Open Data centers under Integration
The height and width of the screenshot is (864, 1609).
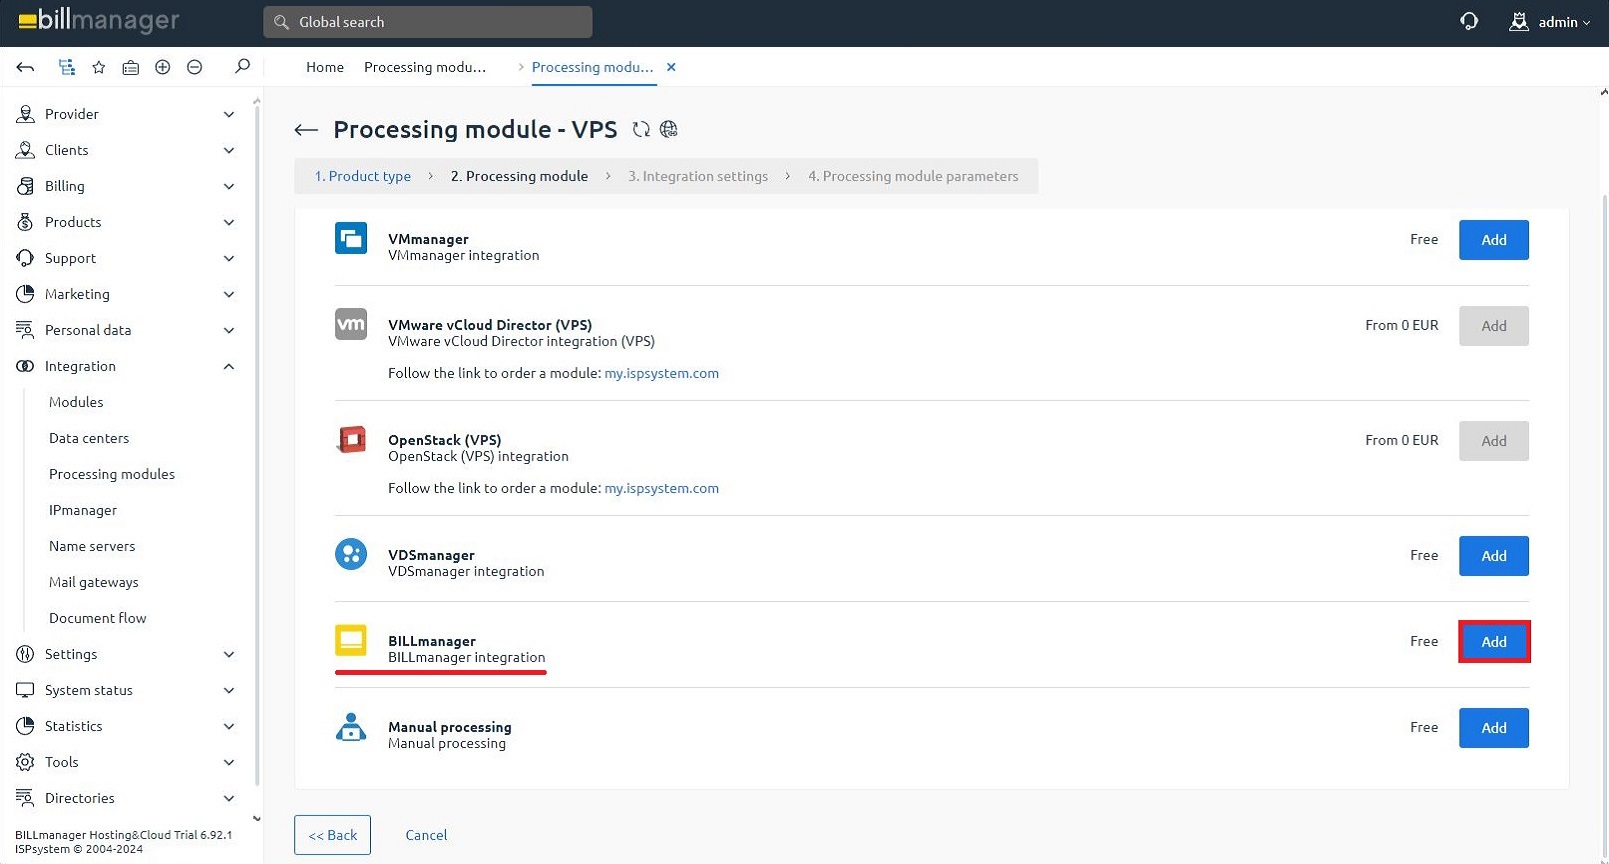89,438
